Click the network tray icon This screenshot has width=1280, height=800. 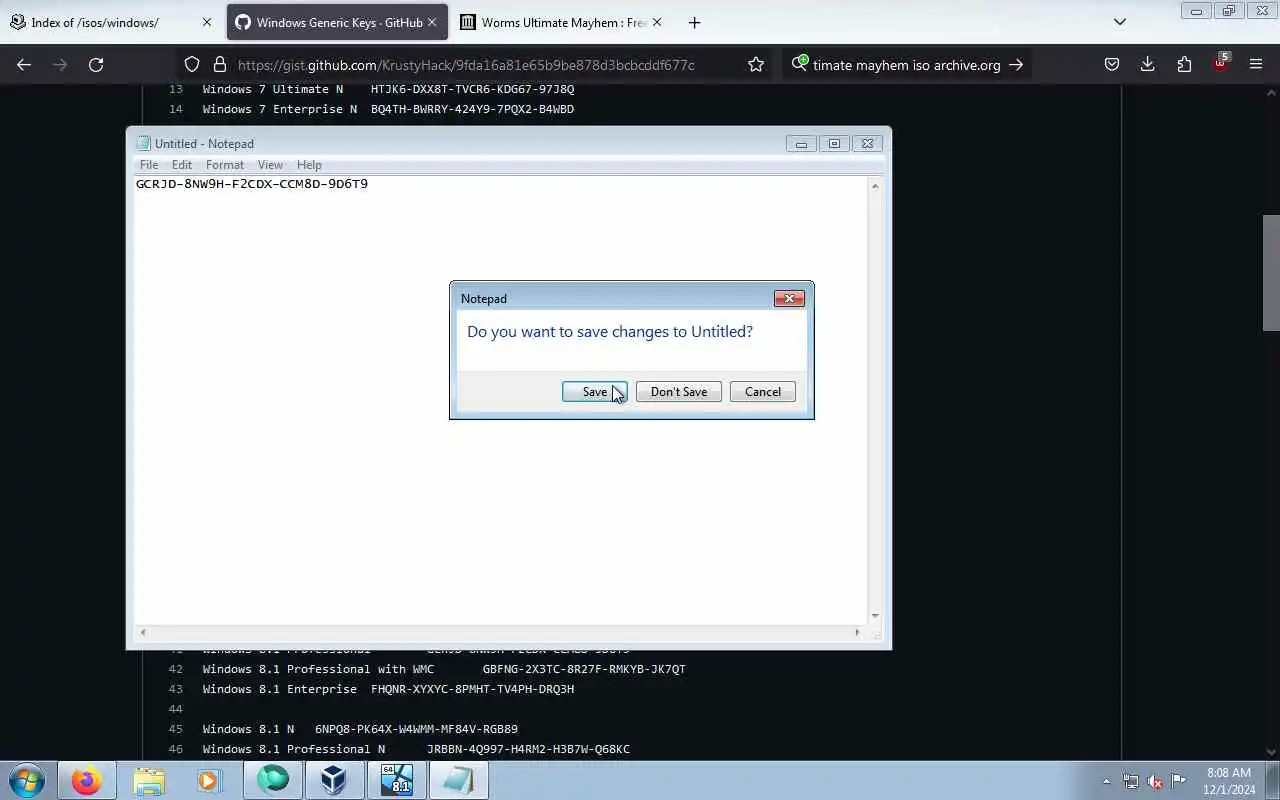pyautogui.click(x=1131, y=781)
